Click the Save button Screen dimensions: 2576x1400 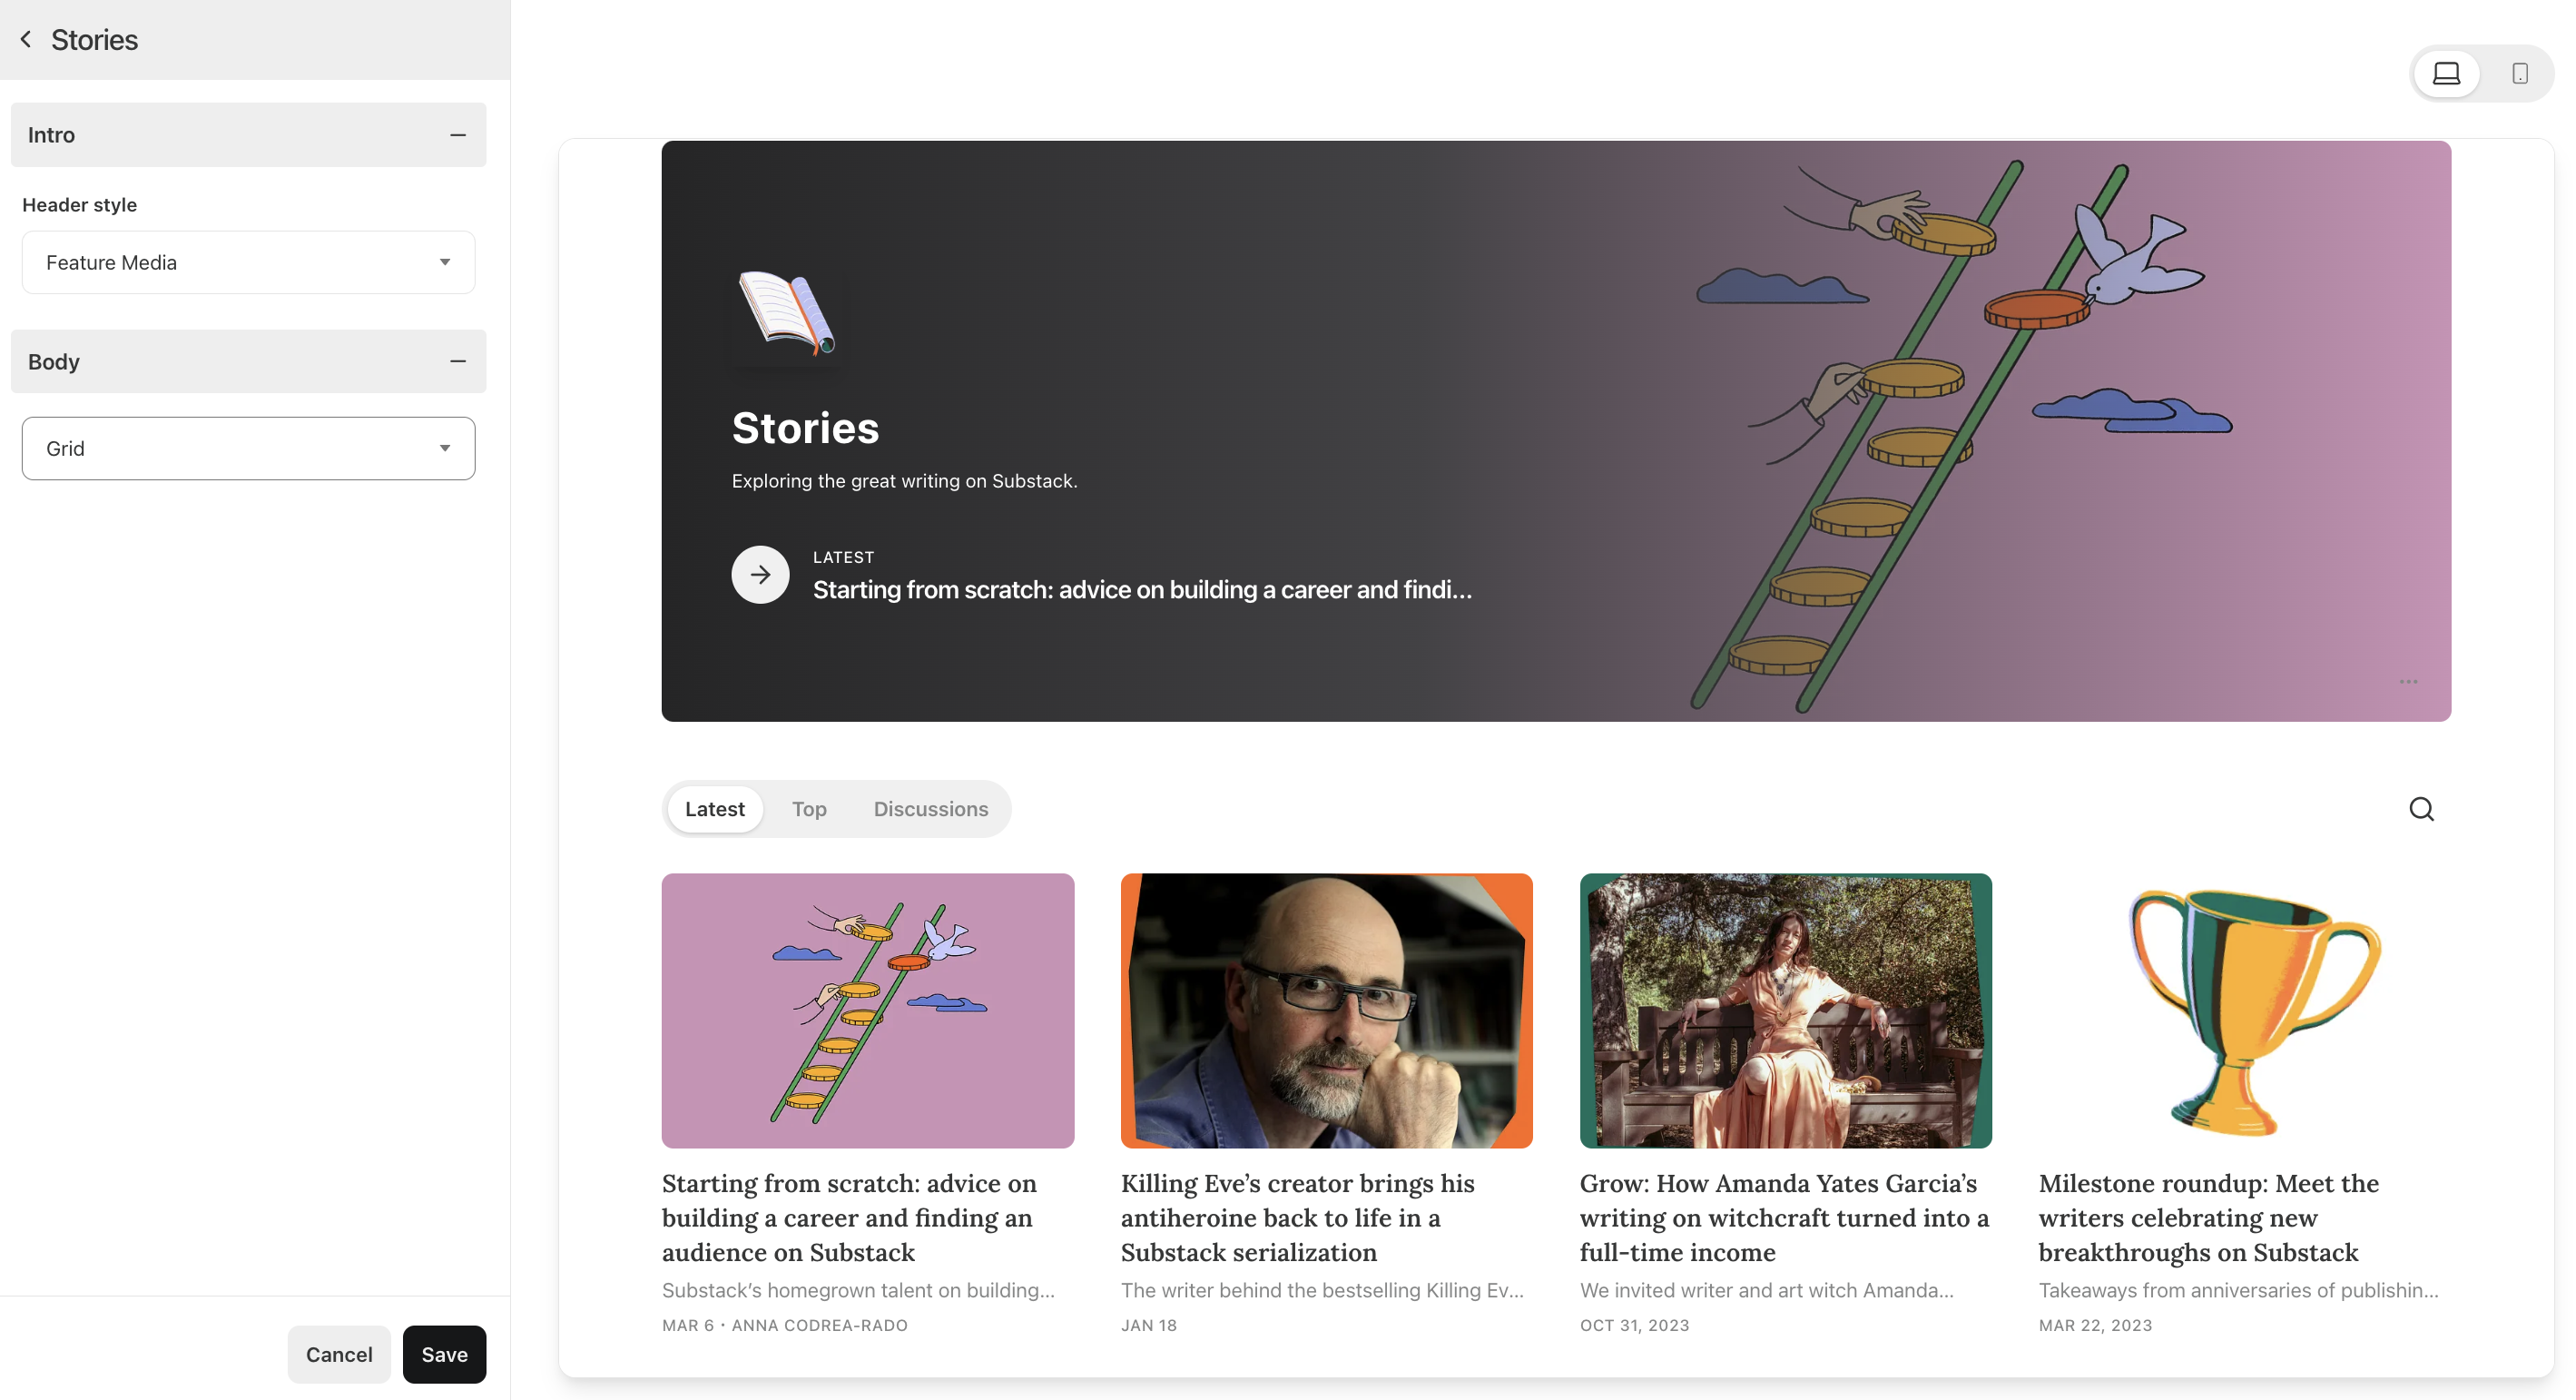[x=443, y=1354]
